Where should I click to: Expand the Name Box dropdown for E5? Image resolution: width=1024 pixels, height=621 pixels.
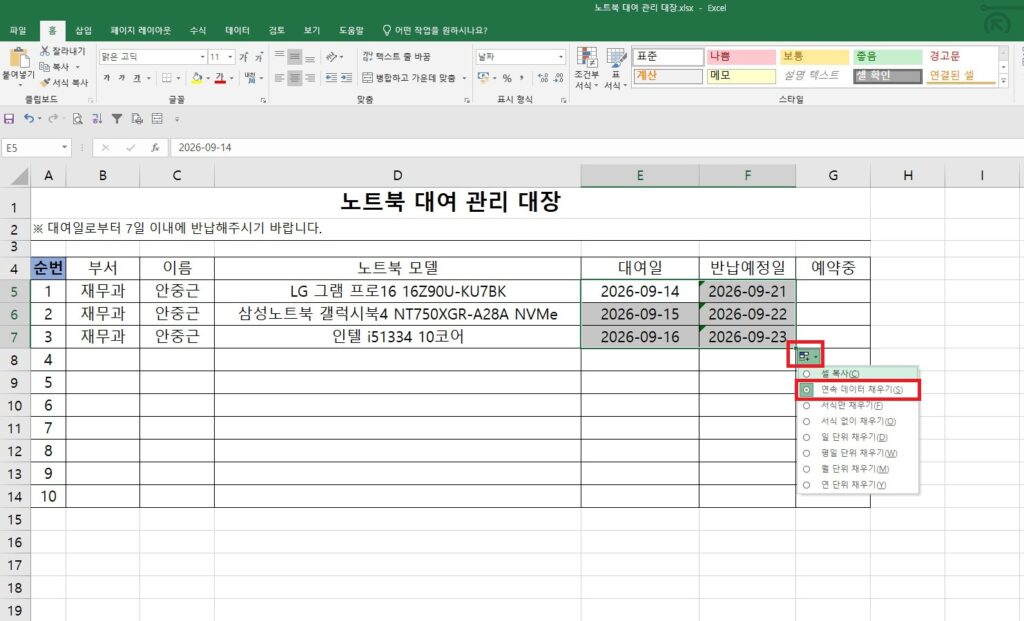click(64, 148)
